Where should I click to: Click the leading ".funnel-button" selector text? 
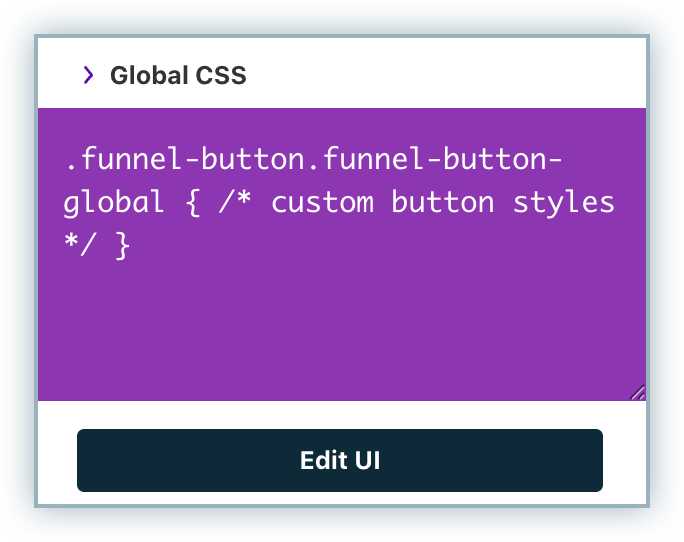pos(186,159)
